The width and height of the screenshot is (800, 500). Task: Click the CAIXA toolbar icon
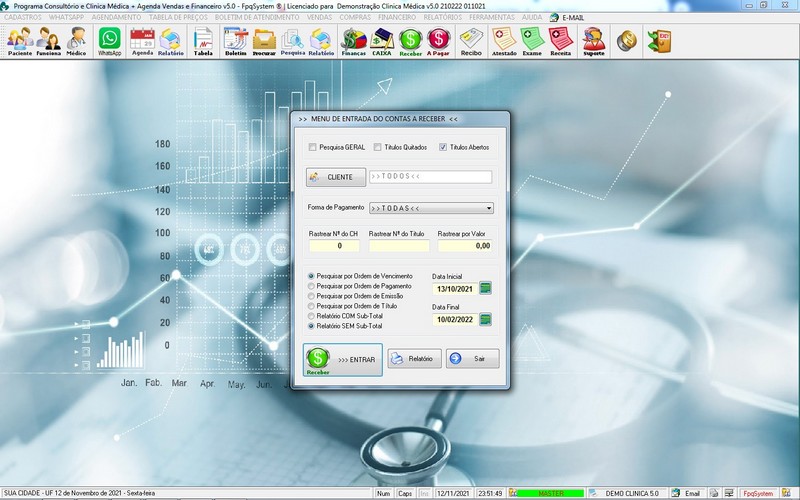[381, 41]
